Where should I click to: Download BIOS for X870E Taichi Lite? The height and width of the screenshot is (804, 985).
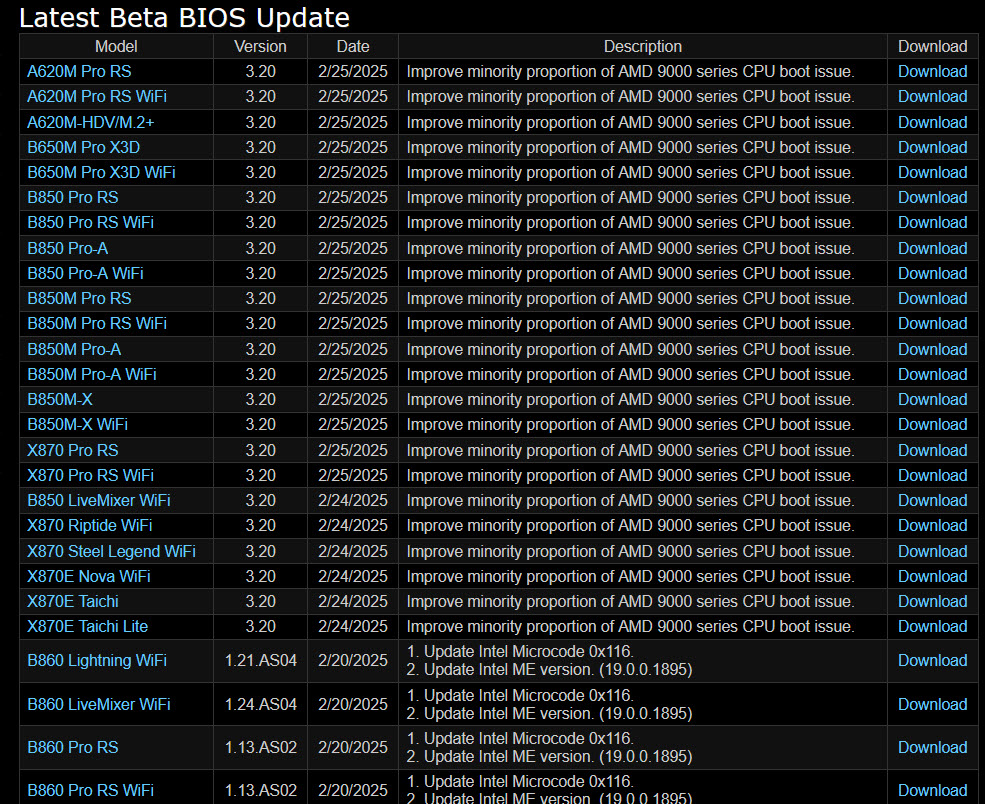coord(932,627)
